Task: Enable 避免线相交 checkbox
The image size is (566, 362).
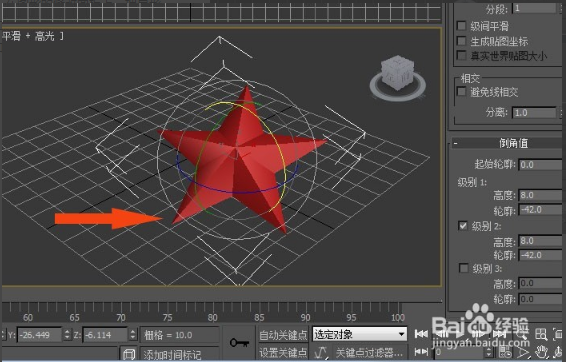Action: (462, 92)
